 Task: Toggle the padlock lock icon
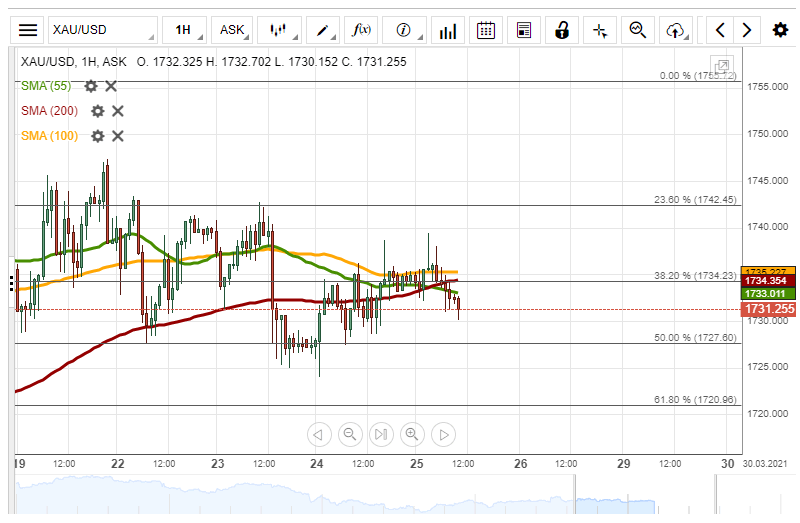click(562, 30)
